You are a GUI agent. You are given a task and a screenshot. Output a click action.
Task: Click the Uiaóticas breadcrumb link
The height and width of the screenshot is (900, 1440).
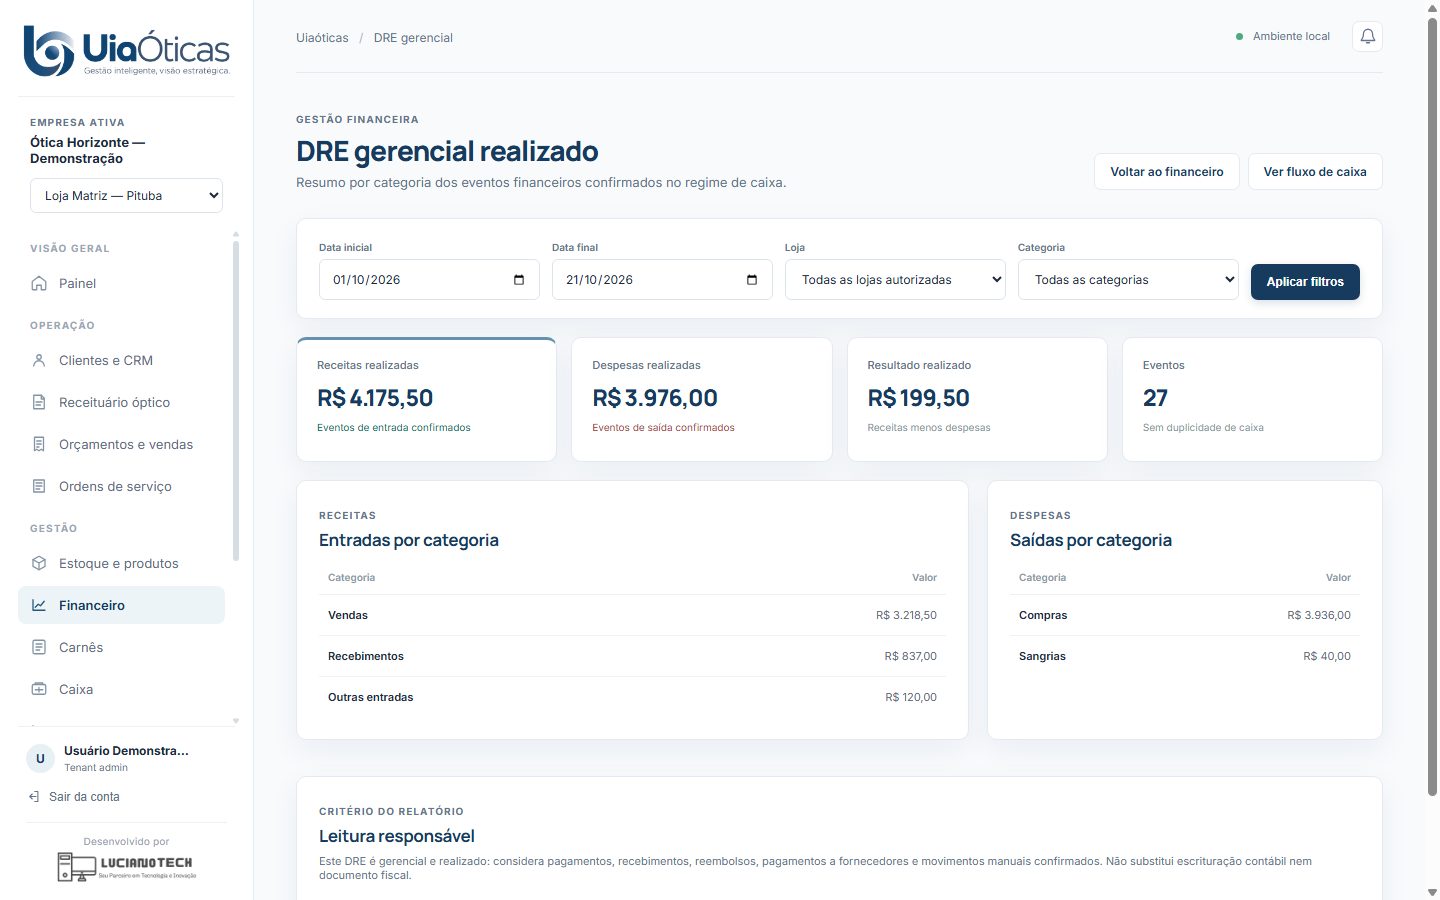[x=322, y=38]
